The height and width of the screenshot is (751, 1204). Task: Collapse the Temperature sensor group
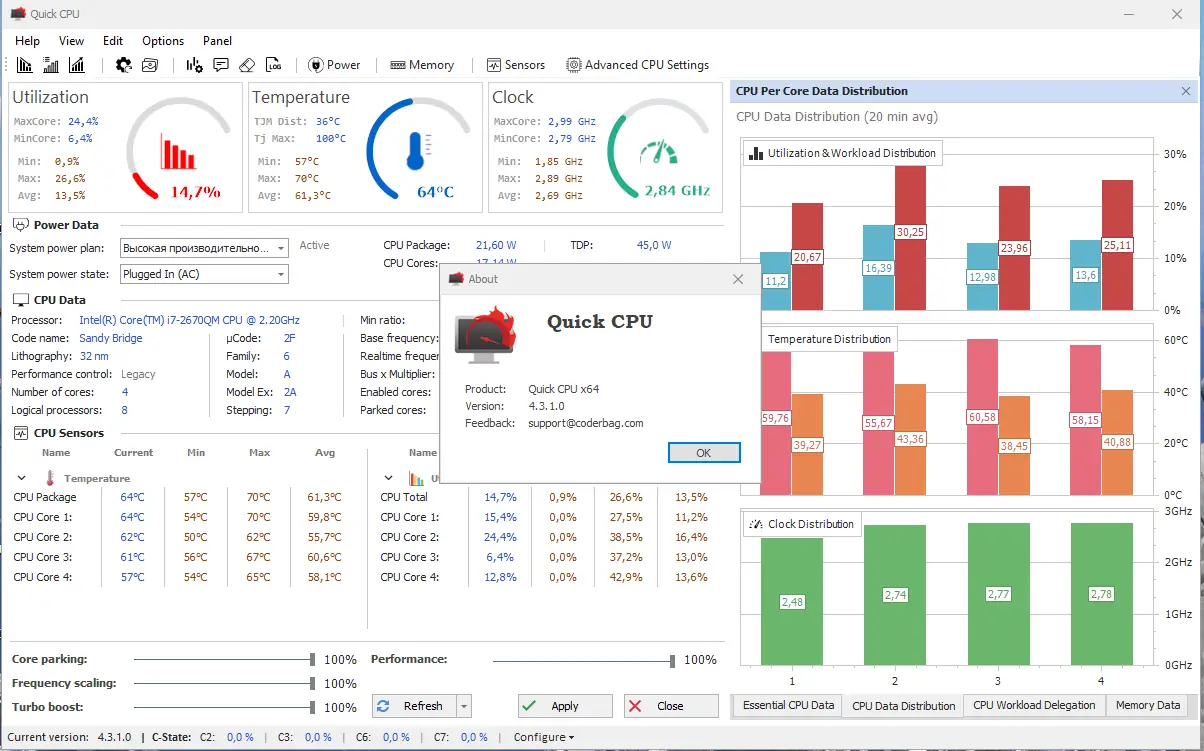coord(22,478)
